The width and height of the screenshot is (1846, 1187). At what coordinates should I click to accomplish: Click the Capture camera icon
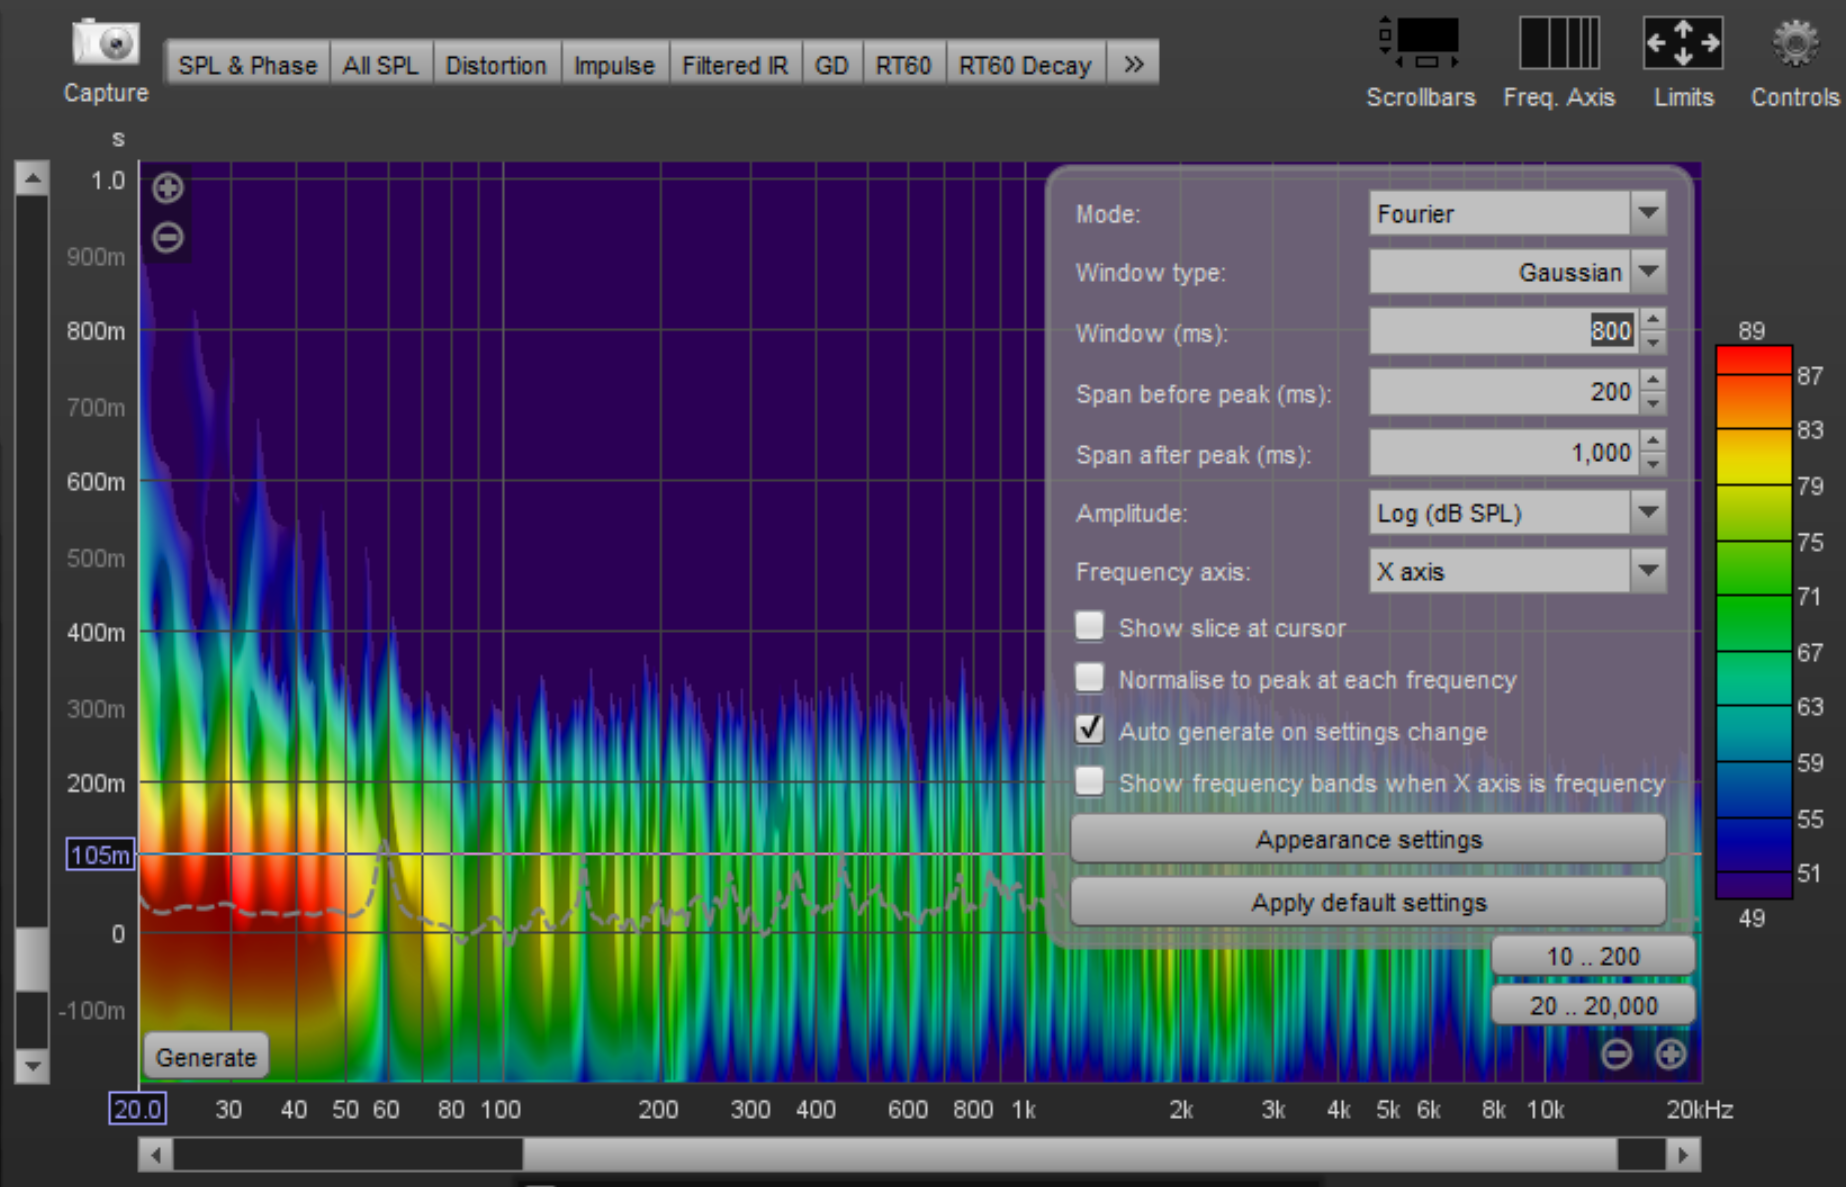tap(105, 44)
